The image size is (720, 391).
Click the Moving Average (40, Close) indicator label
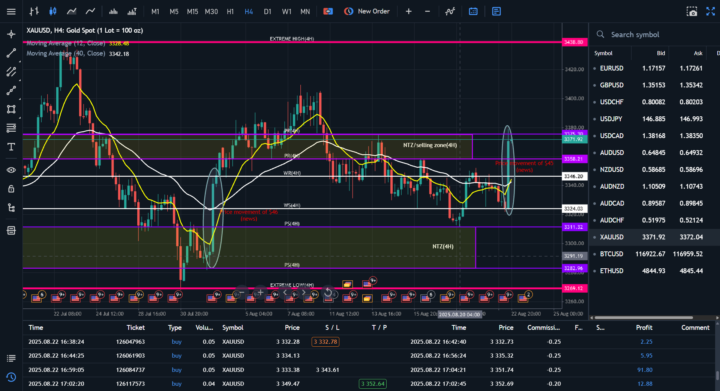(x=66, y=53)
